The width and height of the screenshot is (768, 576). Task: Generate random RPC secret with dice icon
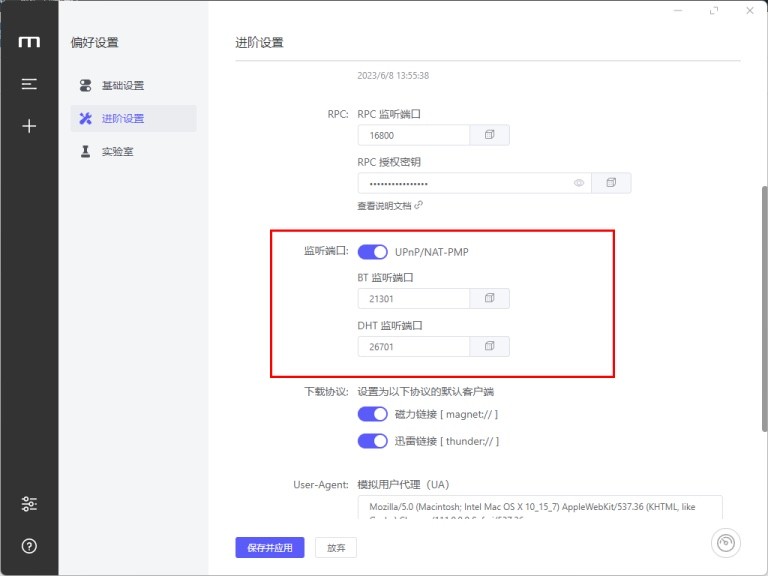pos(611,183)
